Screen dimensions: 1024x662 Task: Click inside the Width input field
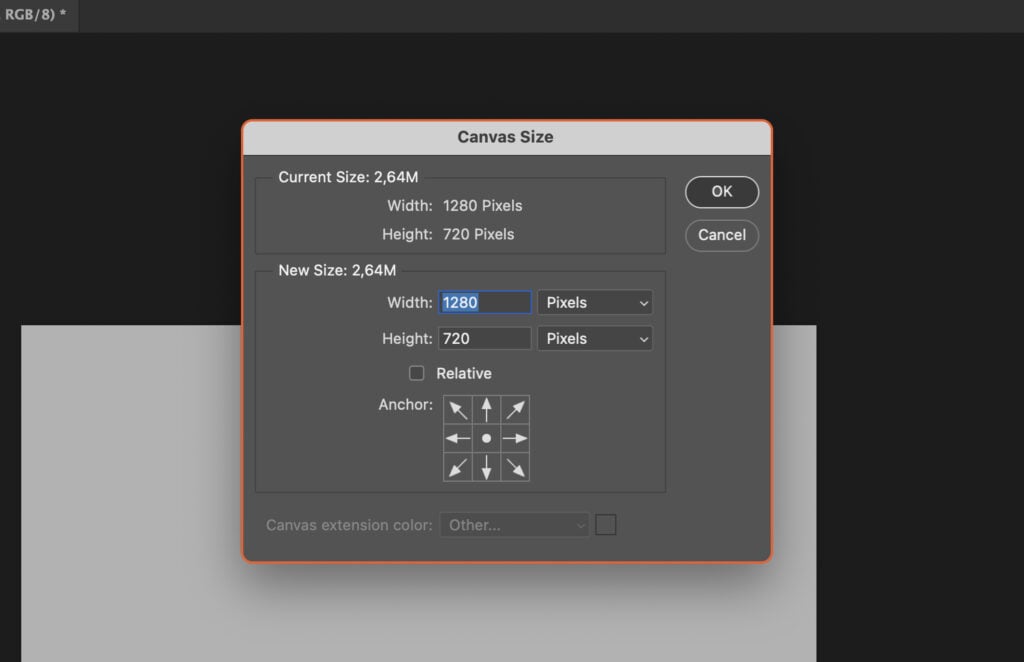485,302
